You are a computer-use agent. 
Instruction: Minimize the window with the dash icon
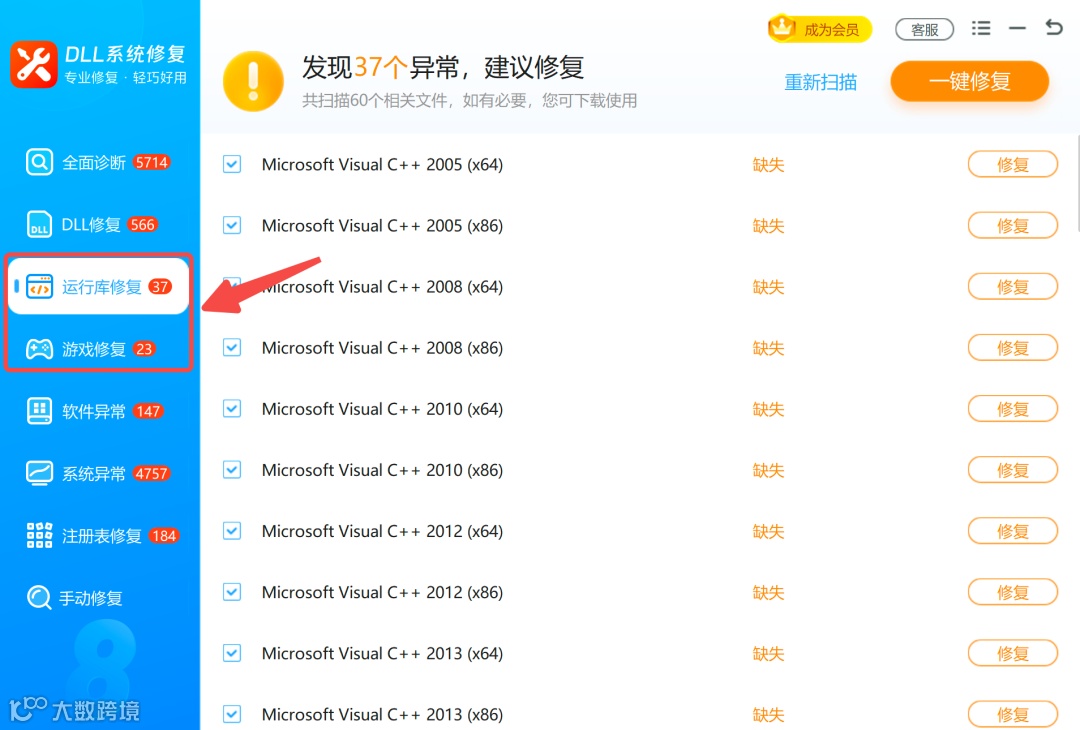[1017, 28]
